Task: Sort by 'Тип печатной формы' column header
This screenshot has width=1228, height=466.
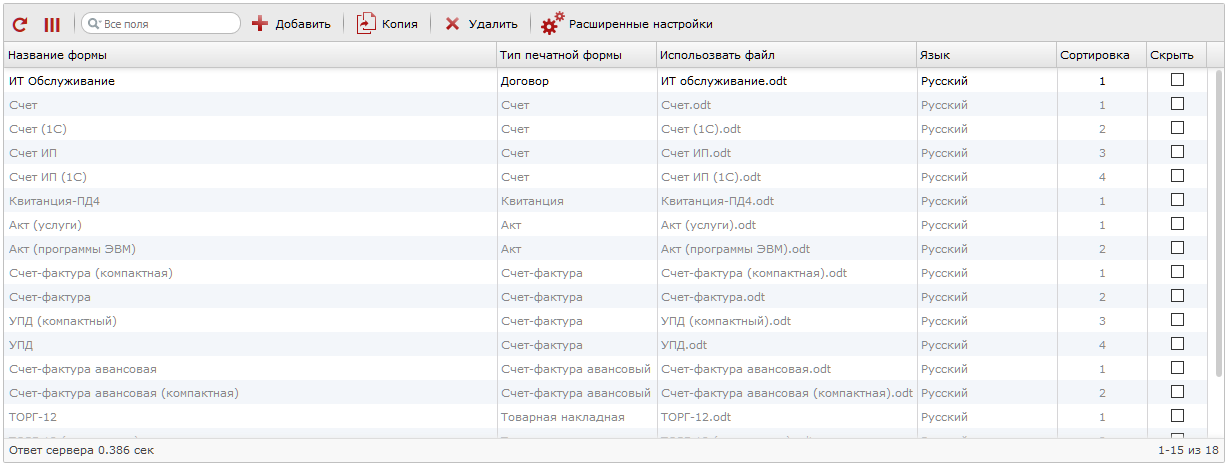Action: 576,55
